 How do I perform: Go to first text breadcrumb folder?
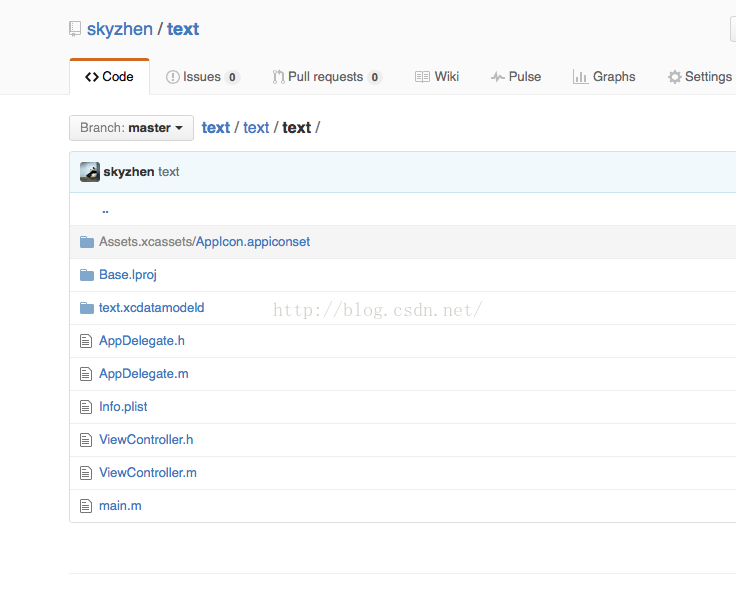tap(216, 128)
